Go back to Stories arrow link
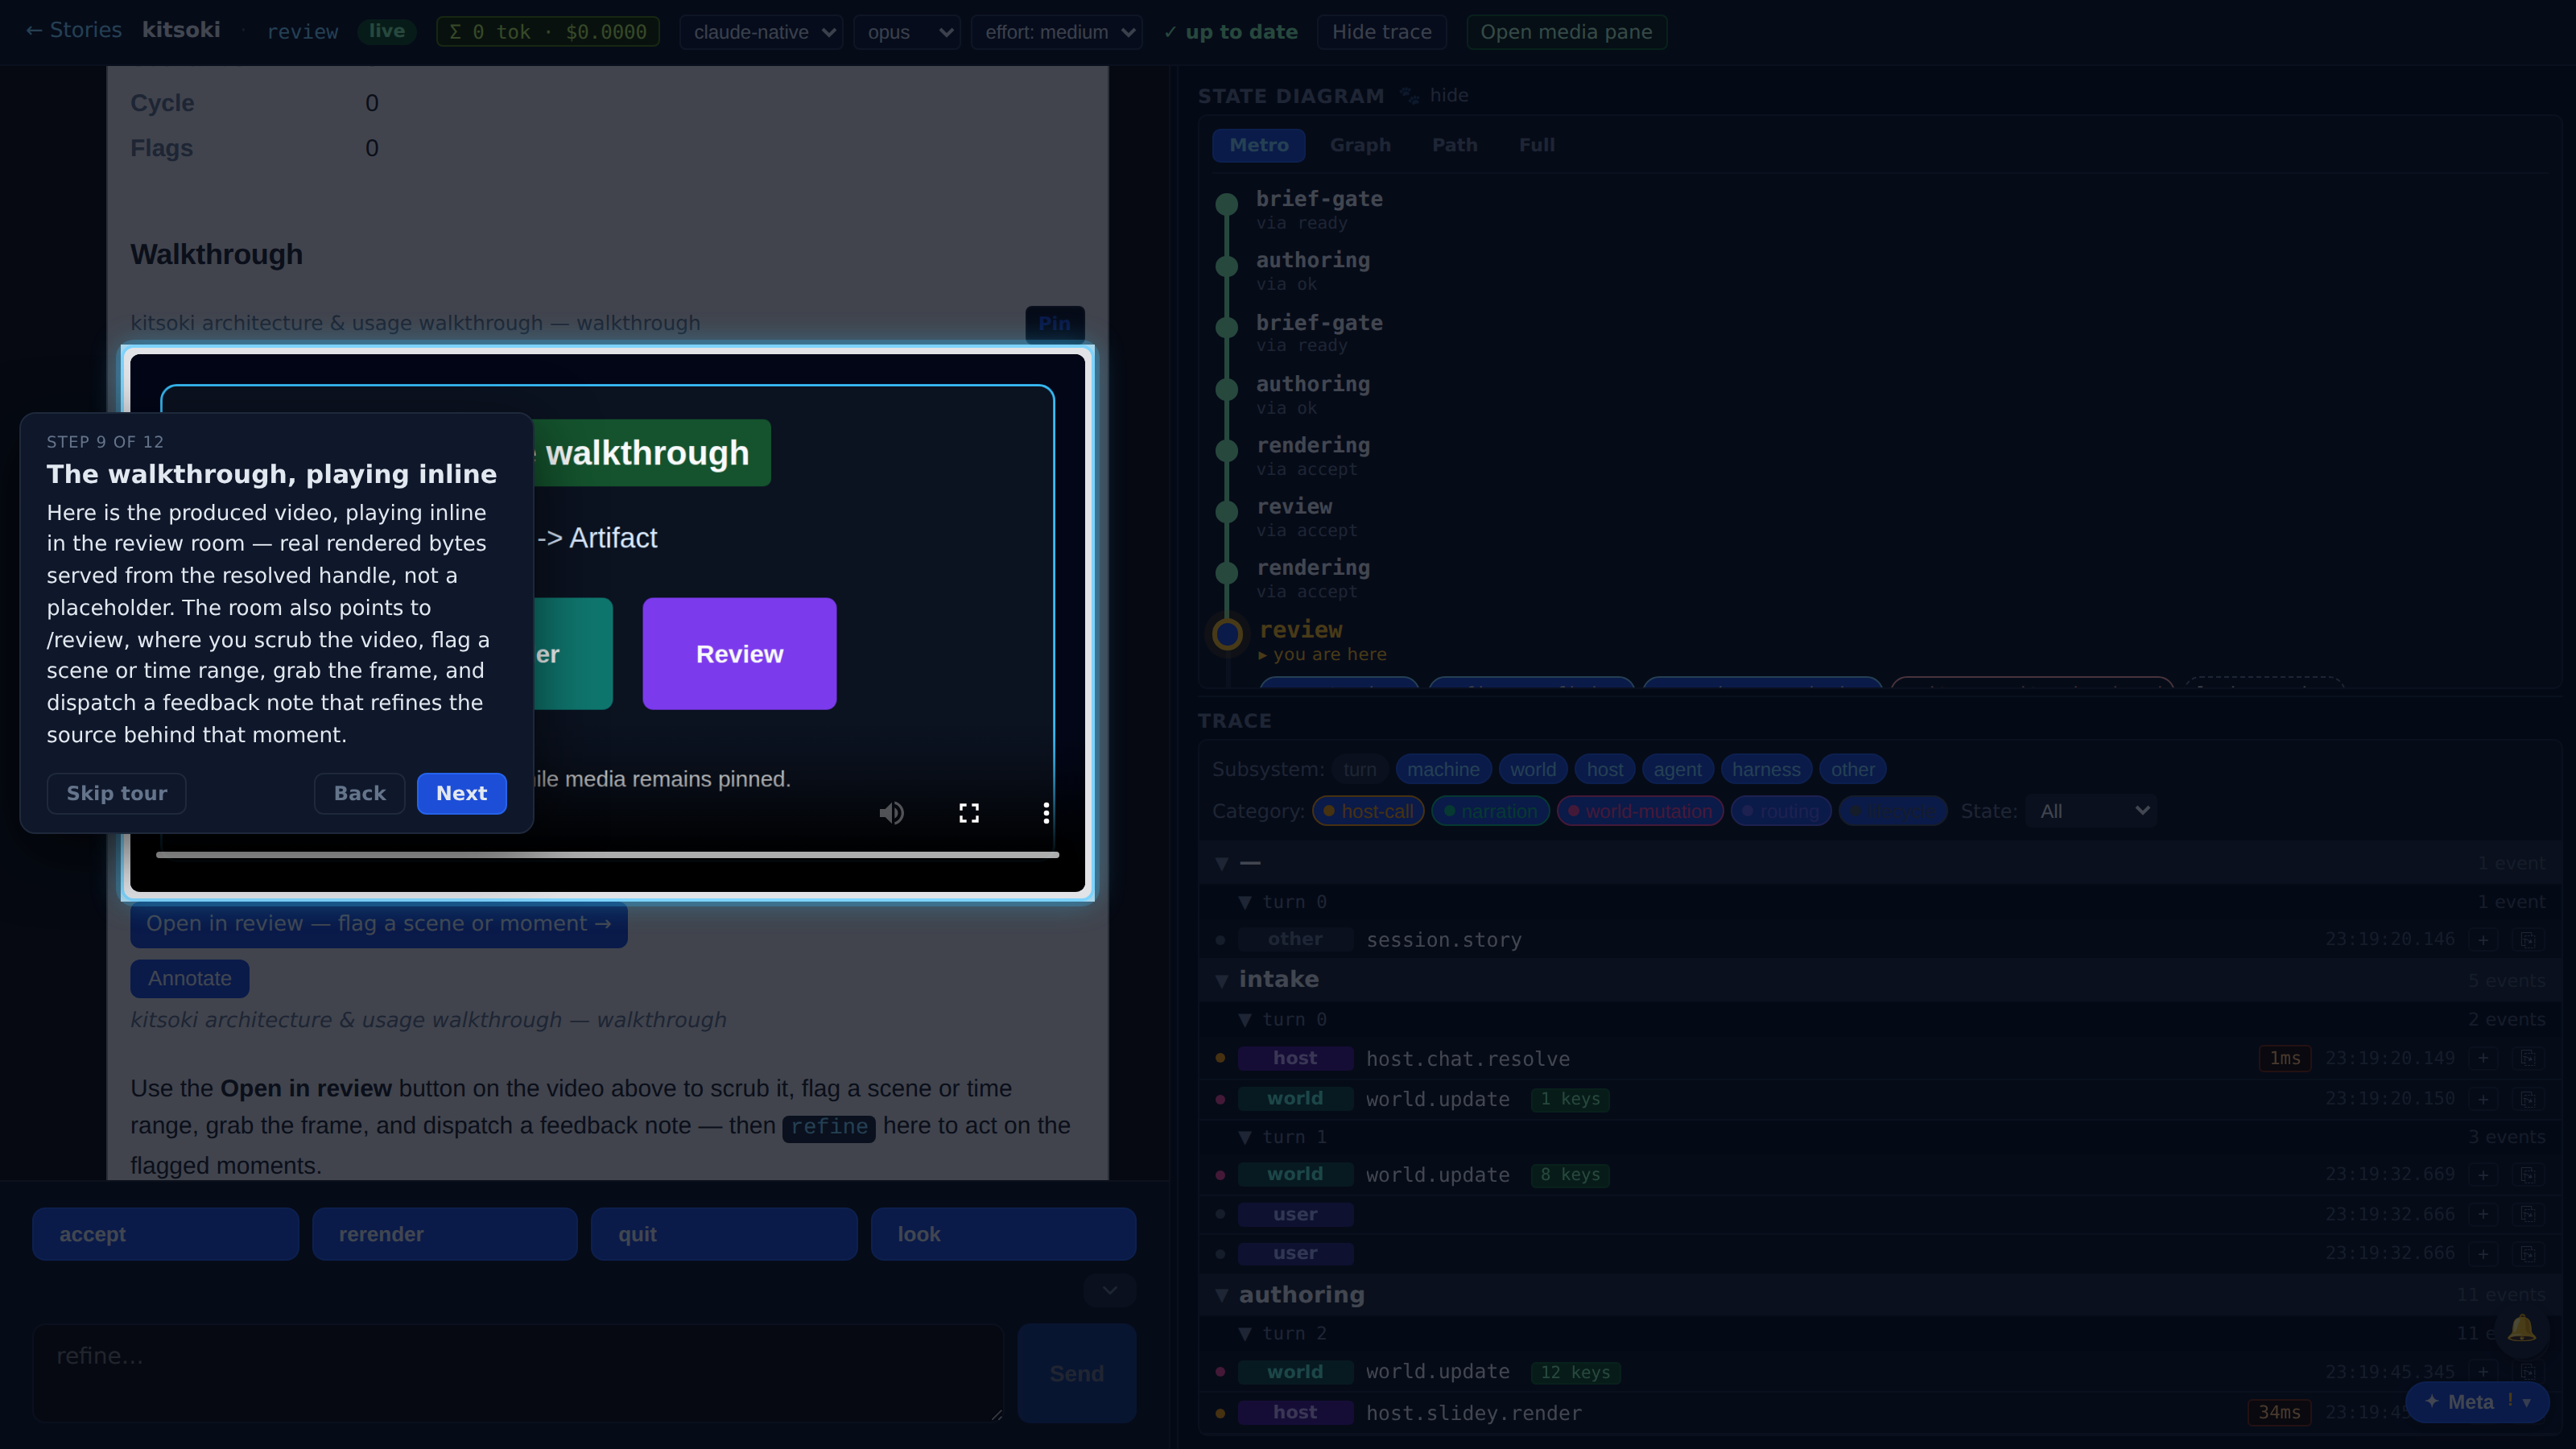The height and width of the screenshot is (1449, 2576). tap(73, 30)
